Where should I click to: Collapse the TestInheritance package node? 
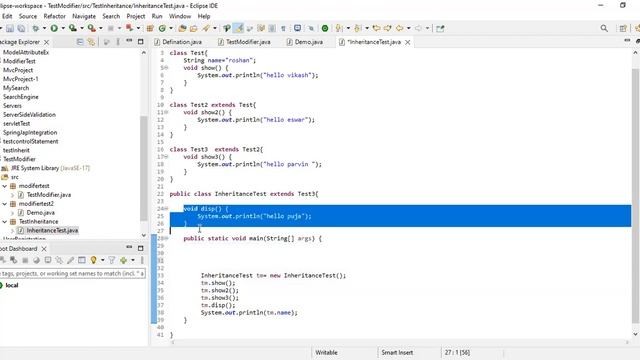pos(4,222)
